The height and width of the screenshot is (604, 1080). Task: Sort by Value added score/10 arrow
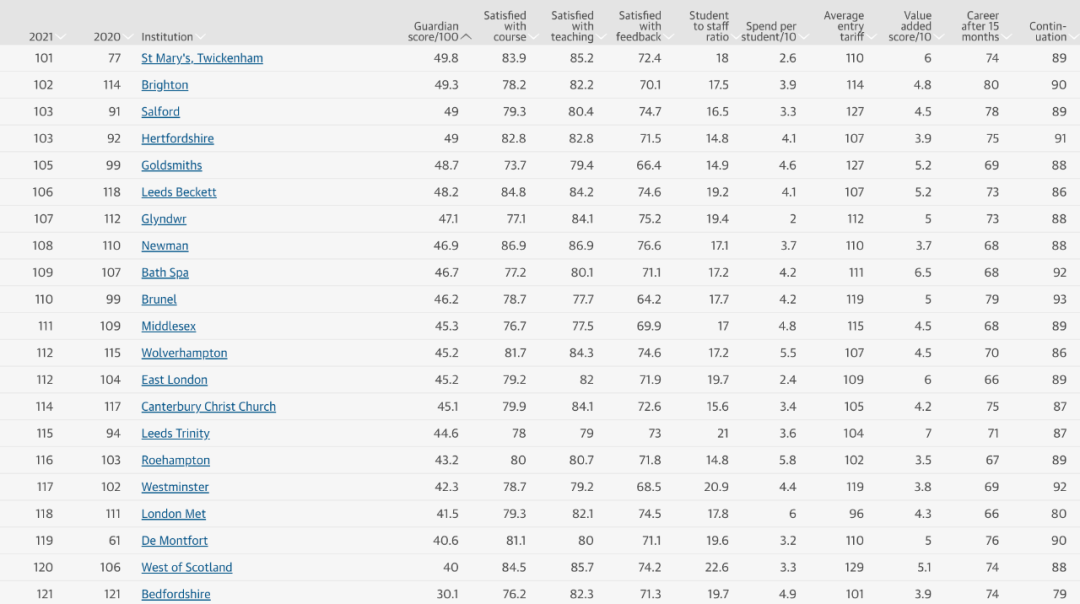pos(938,37)
